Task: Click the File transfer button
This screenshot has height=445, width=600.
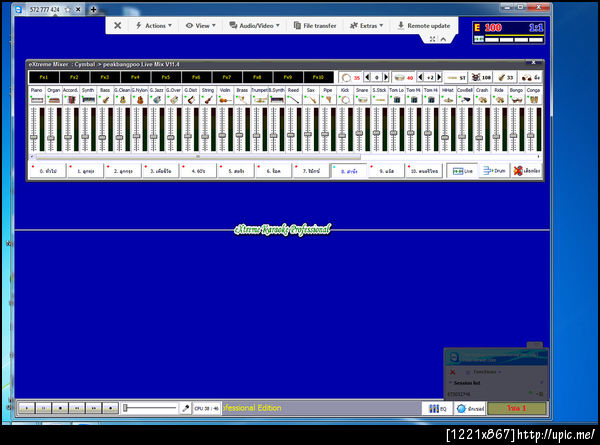Action: coord(315,26)
